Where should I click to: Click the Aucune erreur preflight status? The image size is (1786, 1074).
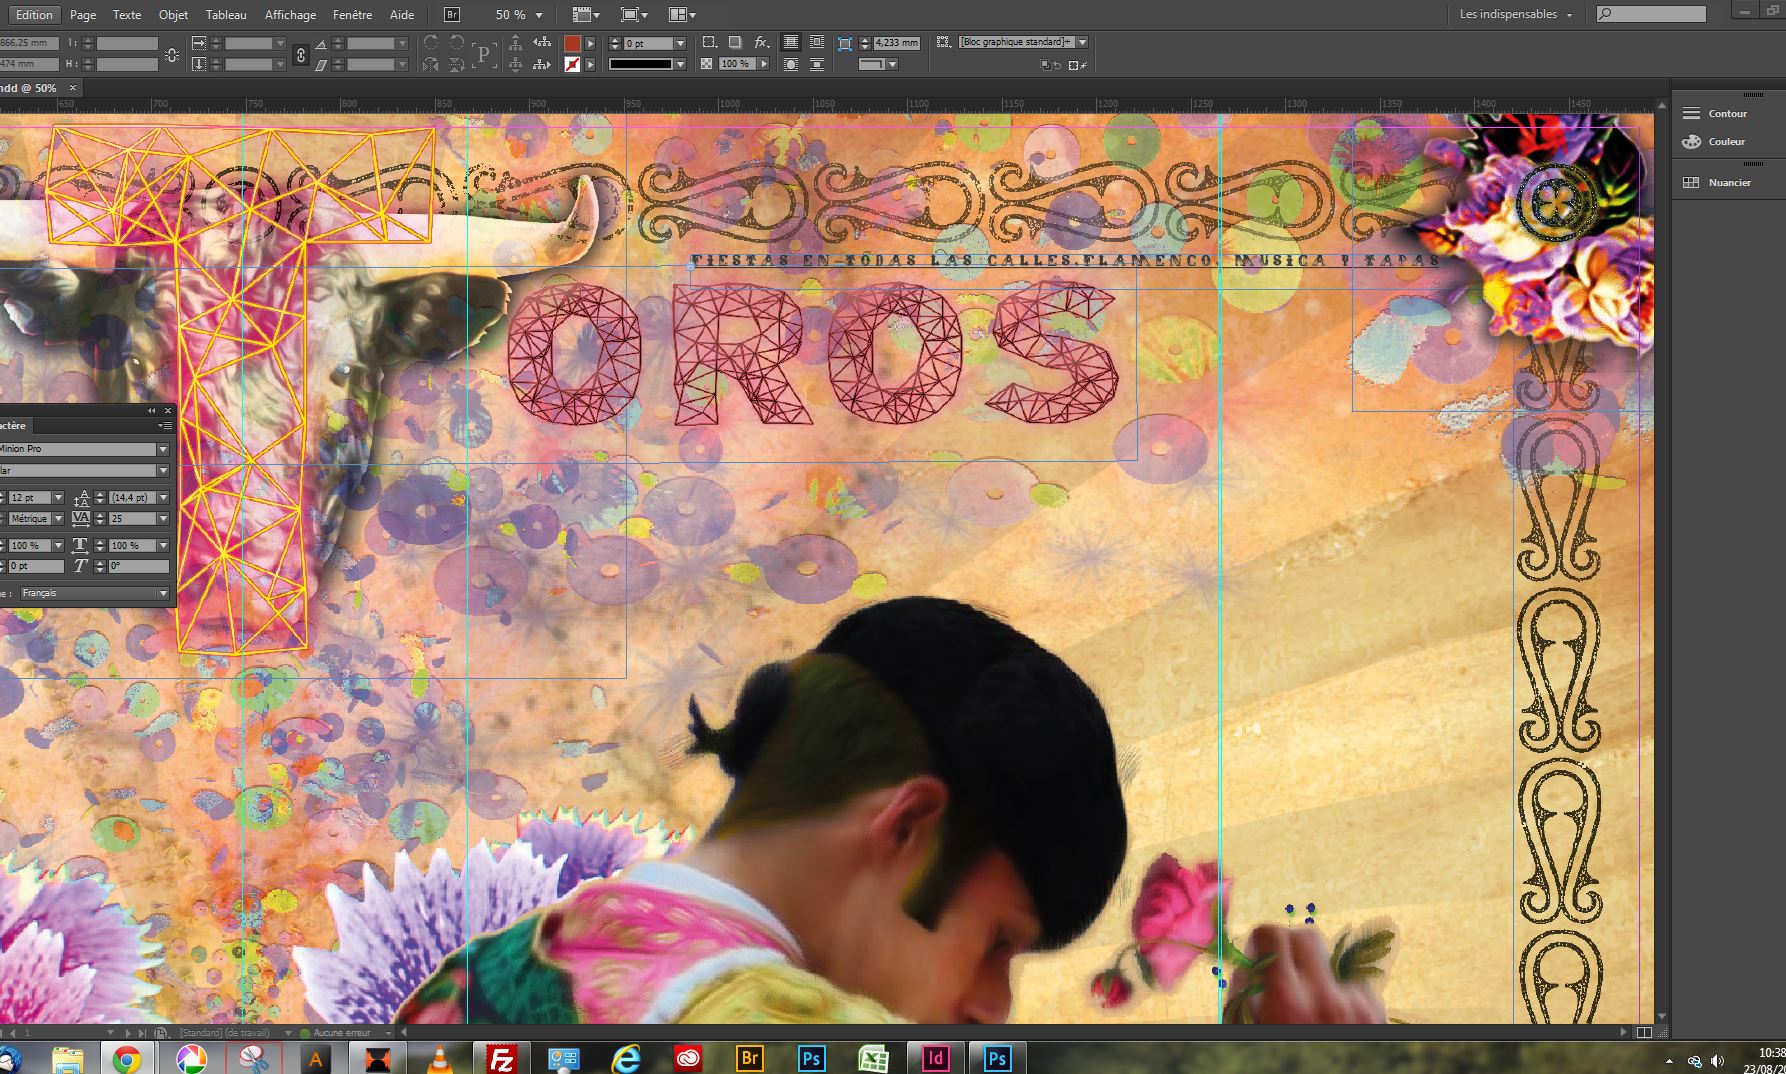[342, 1032]
